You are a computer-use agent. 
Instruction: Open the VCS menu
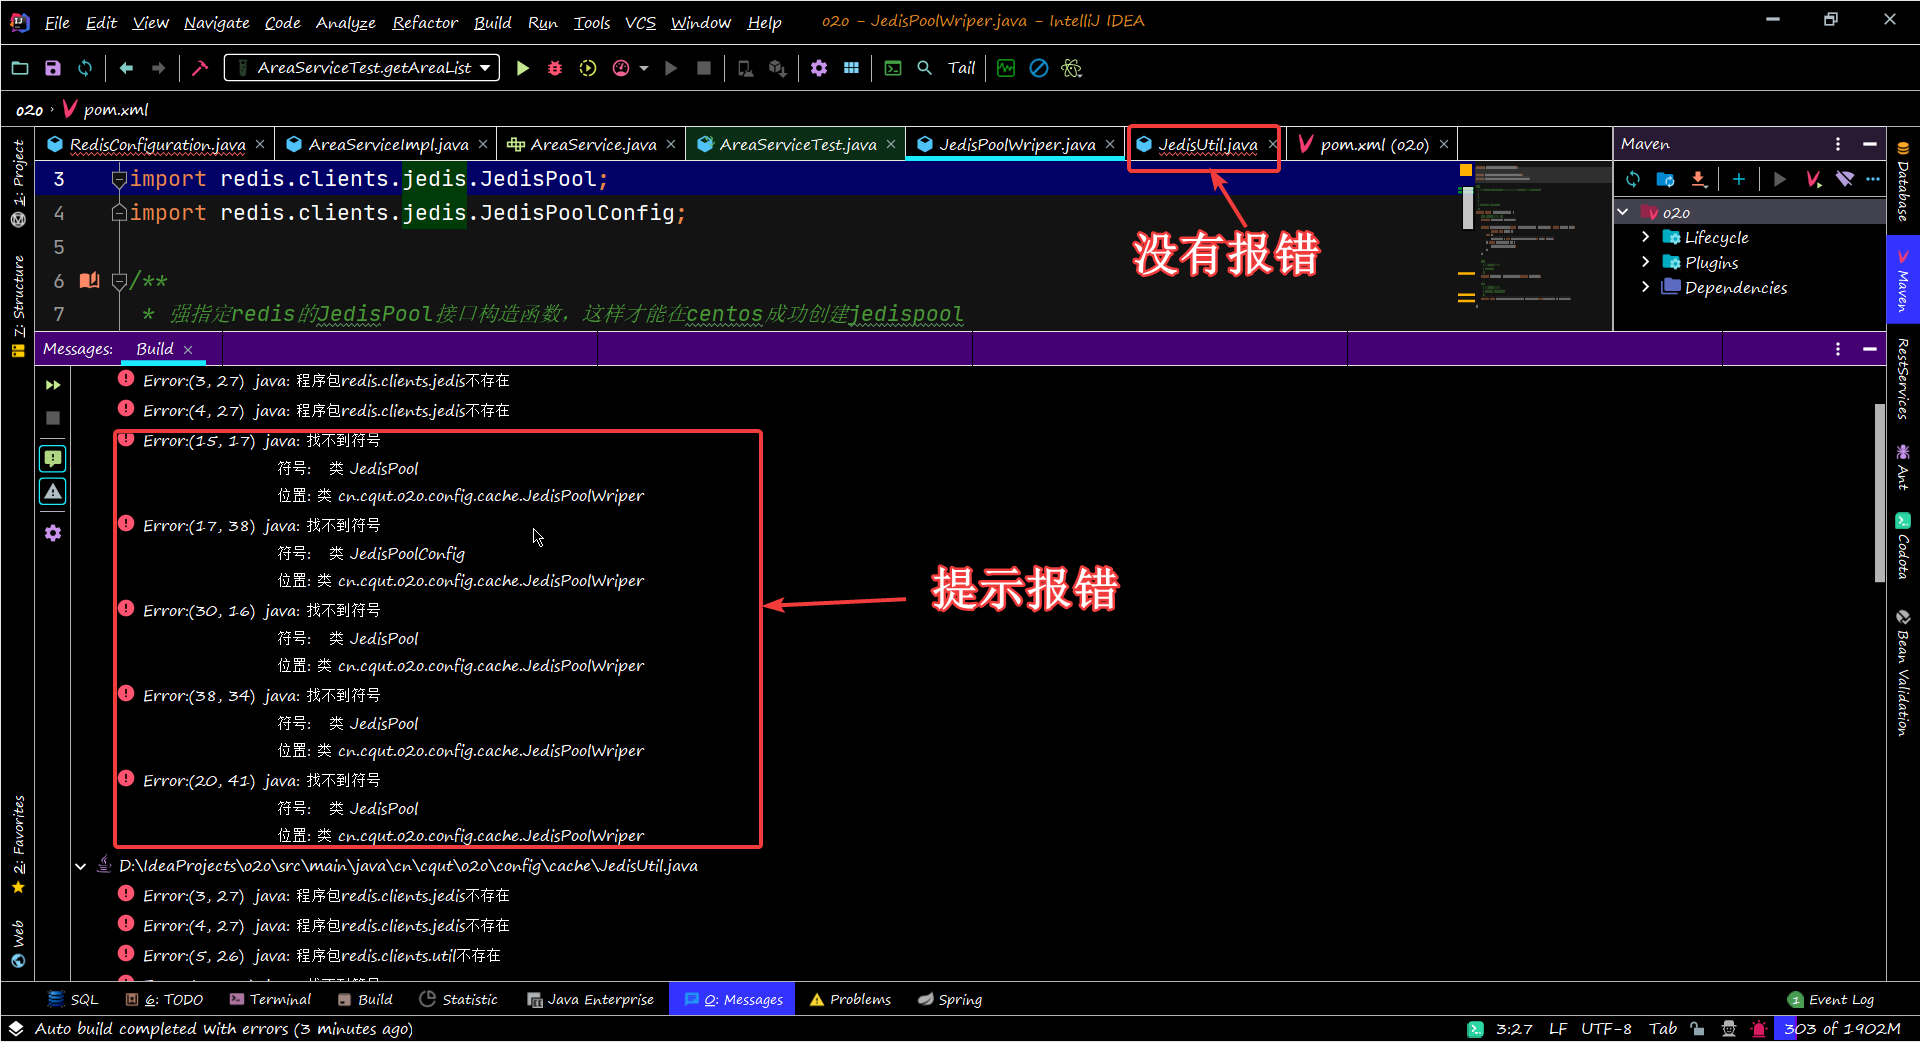[640, 22]
